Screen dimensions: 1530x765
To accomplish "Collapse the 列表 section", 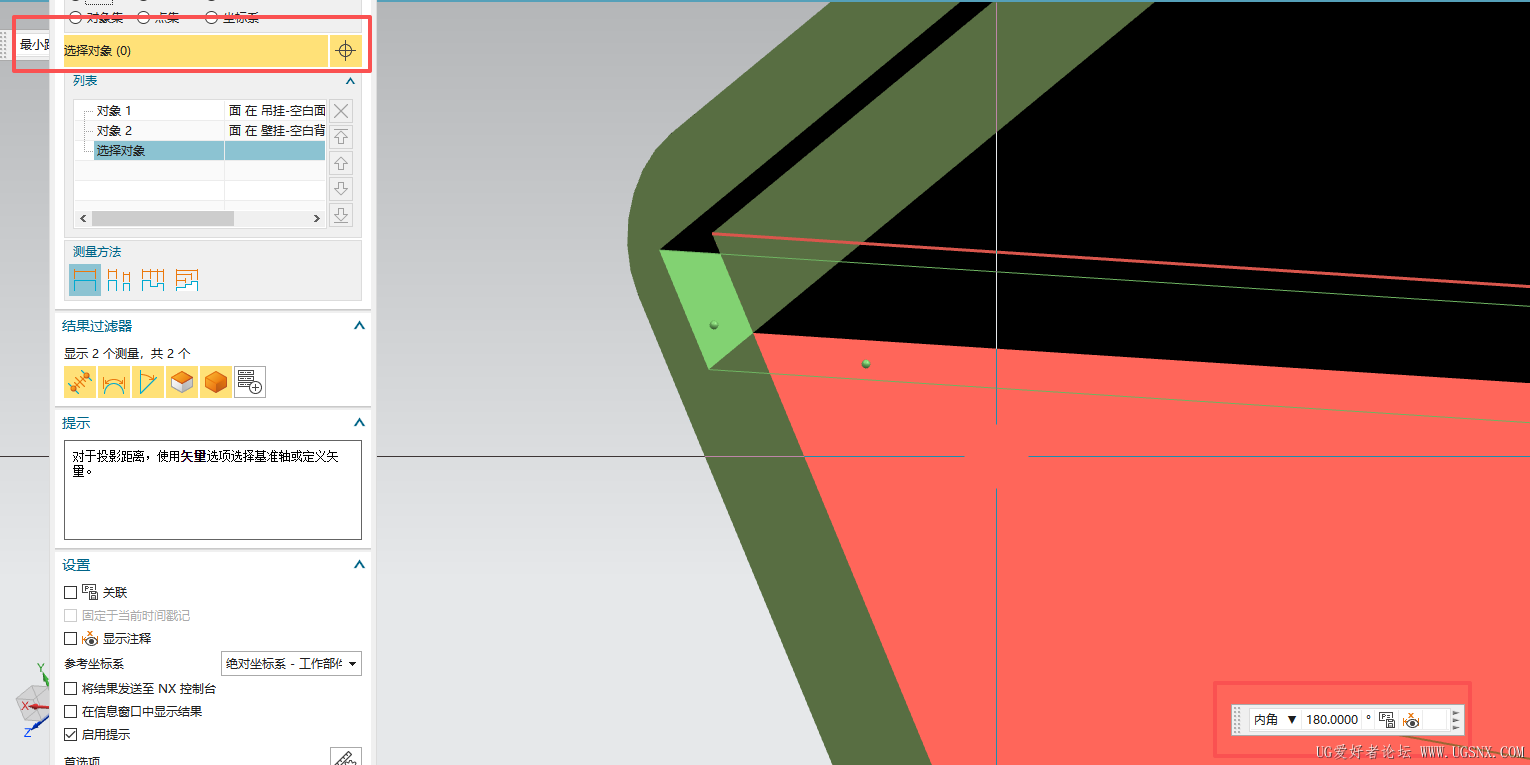I will click(351, 81).
